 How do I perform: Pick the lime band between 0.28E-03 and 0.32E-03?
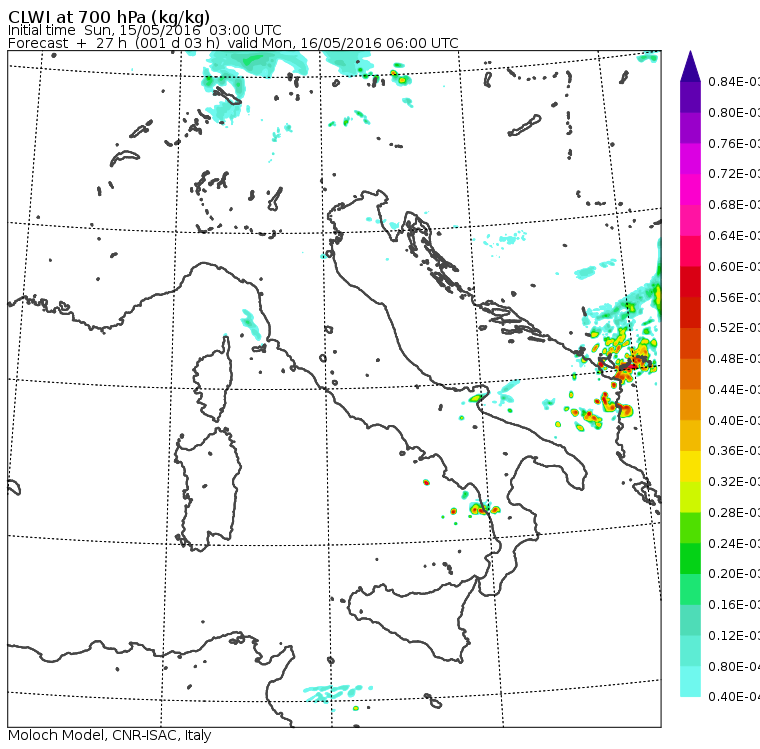(690, 497)
